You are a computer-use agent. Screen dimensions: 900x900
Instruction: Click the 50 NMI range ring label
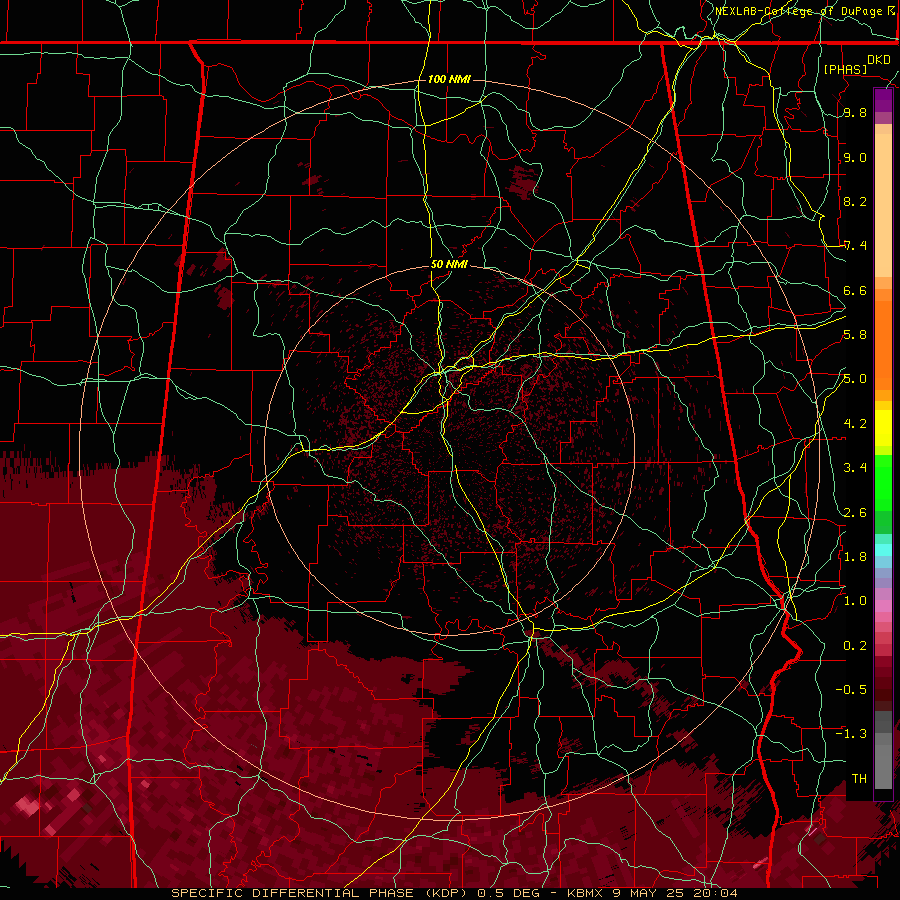click(449, 264)
